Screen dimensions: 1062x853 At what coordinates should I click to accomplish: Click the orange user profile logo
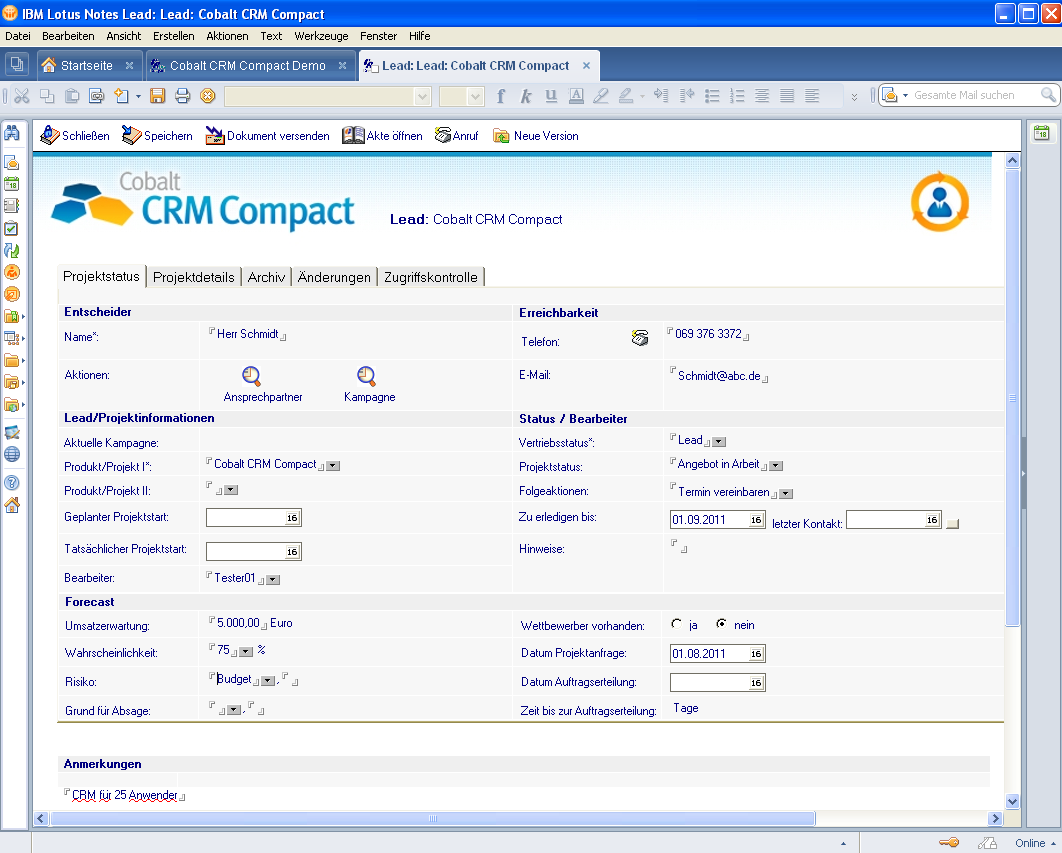[939, 202]
